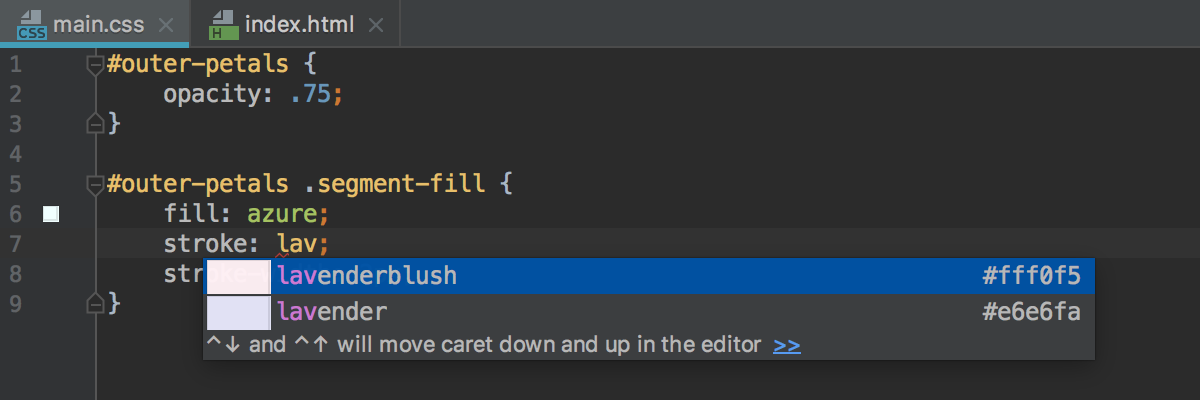1200x400 pixels.
Task: Select the main.css tab
Action: pos(94,23)
